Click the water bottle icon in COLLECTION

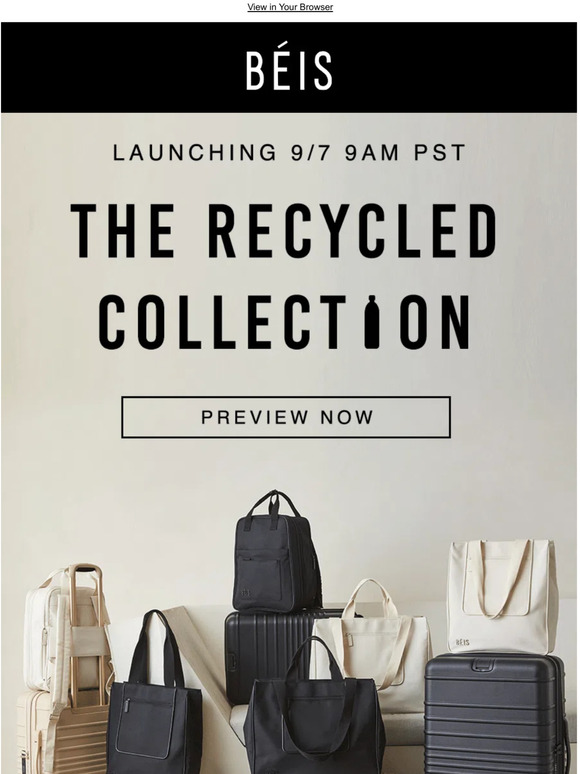pyautogui.click(x=372, y=322)
